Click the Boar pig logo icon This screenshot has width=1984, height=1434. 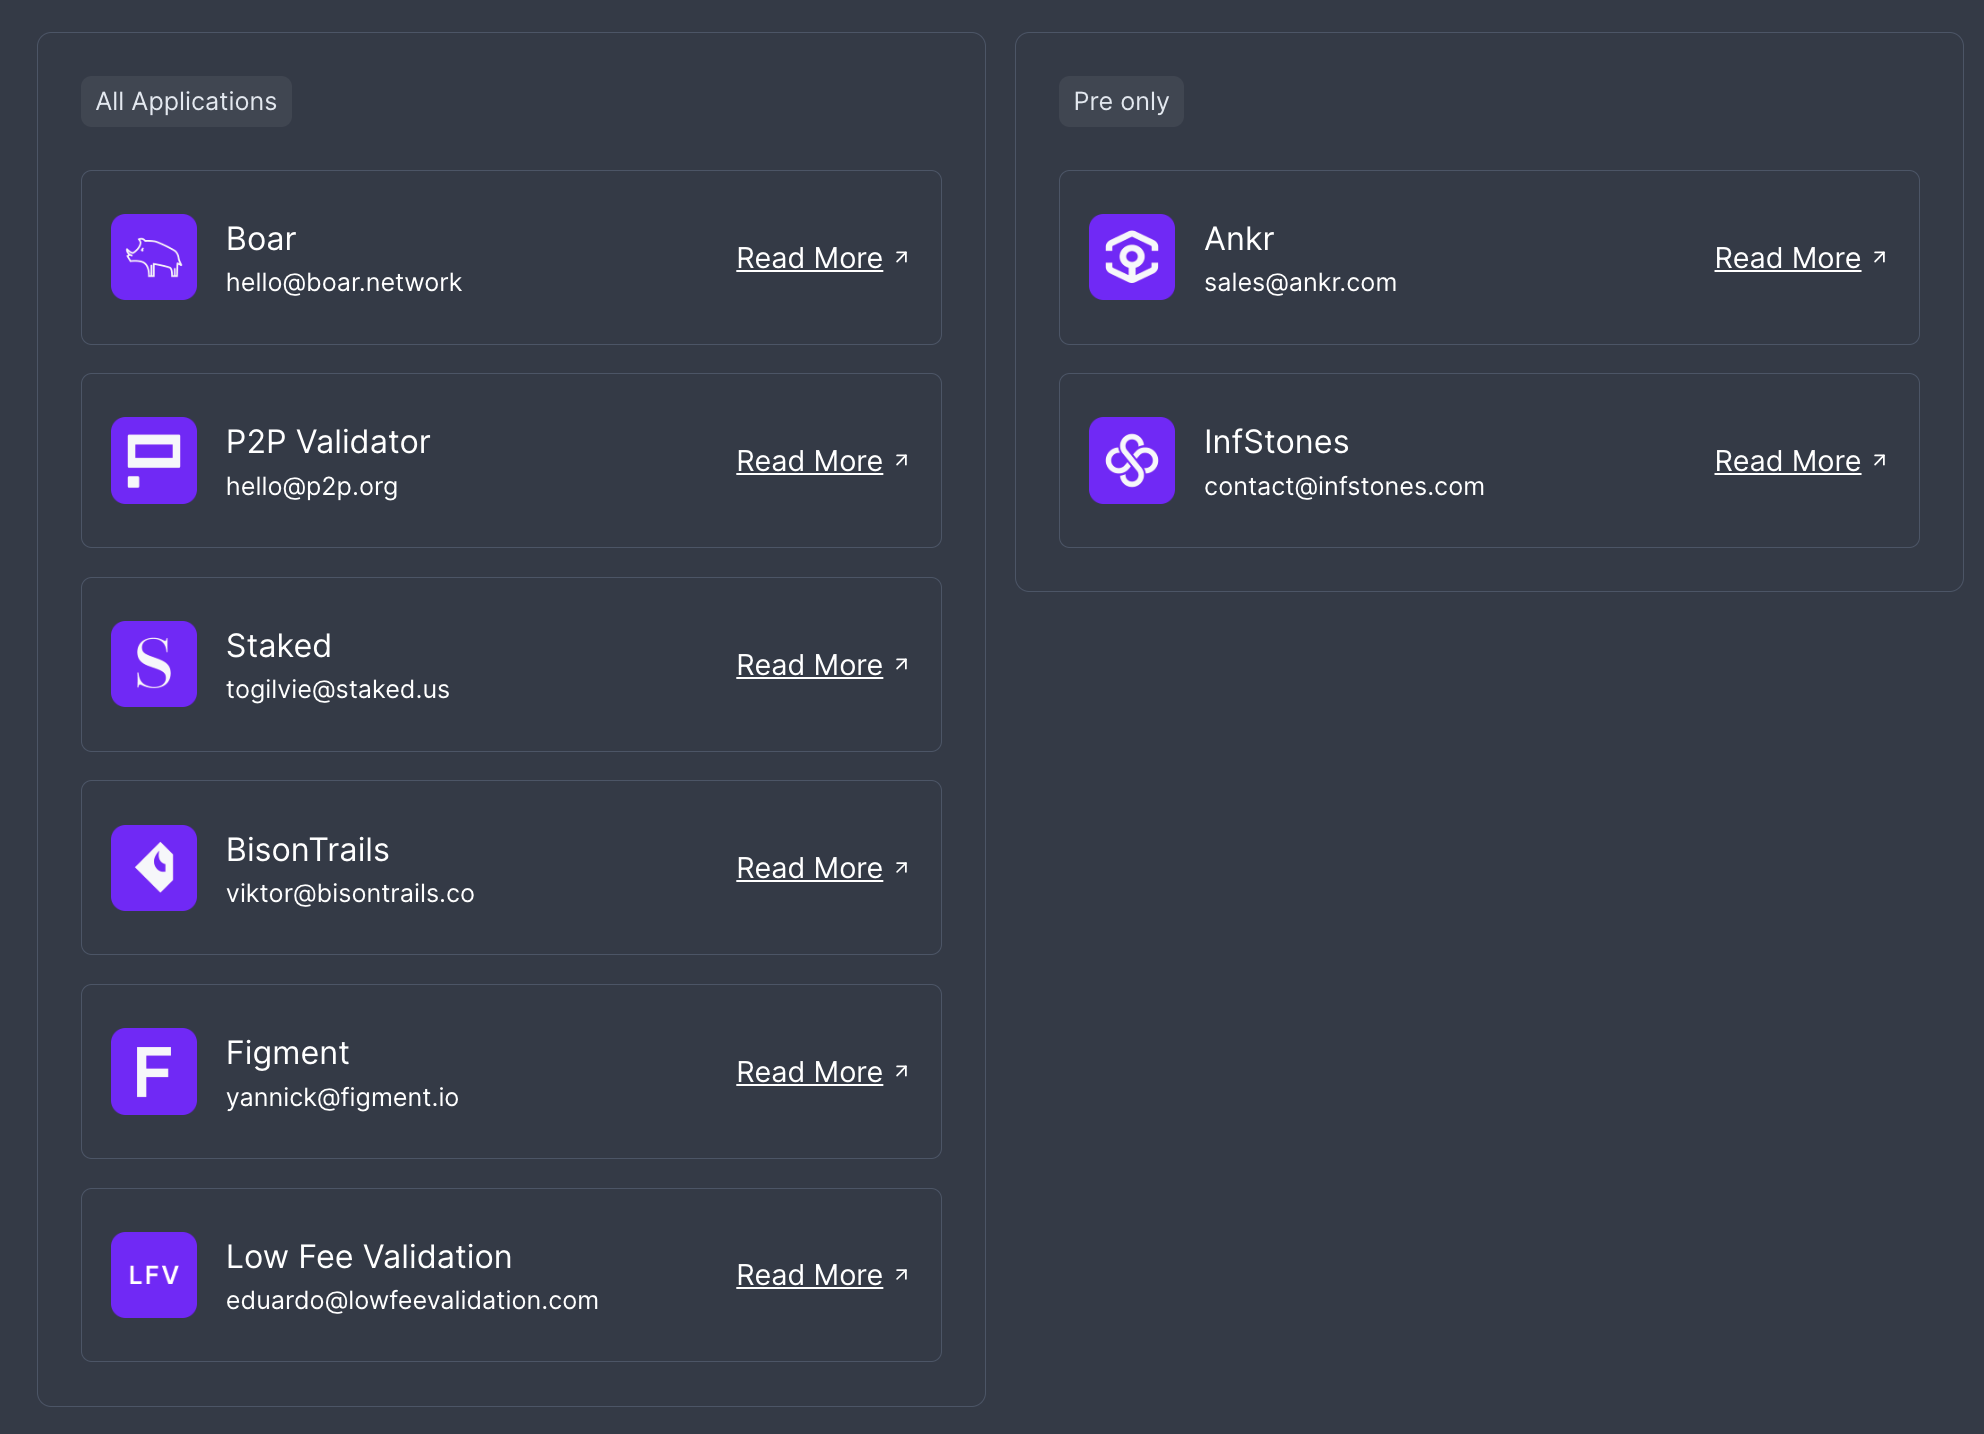pos(153,257)
